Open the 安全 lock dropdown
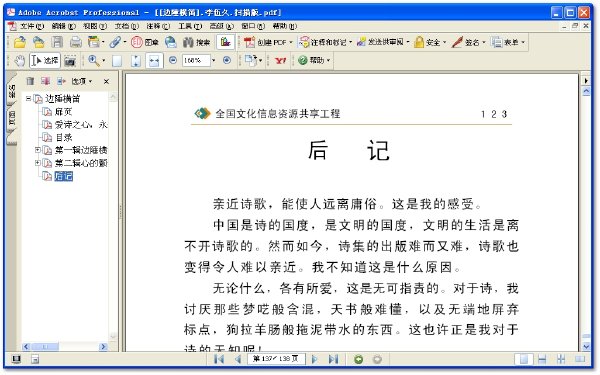The height and width of the screenshot is (375, 600). coord(430,42)
